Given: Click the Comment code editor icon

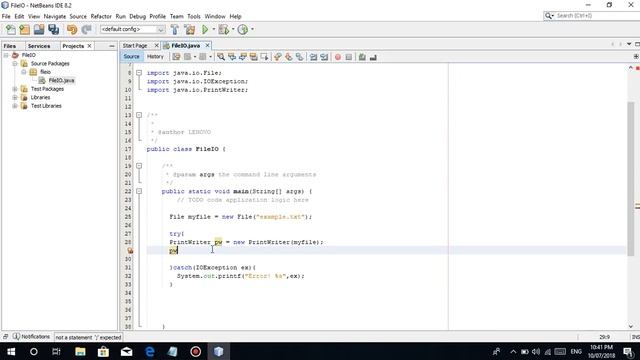Looking at the screenshot, I should (x=362, y=57).
